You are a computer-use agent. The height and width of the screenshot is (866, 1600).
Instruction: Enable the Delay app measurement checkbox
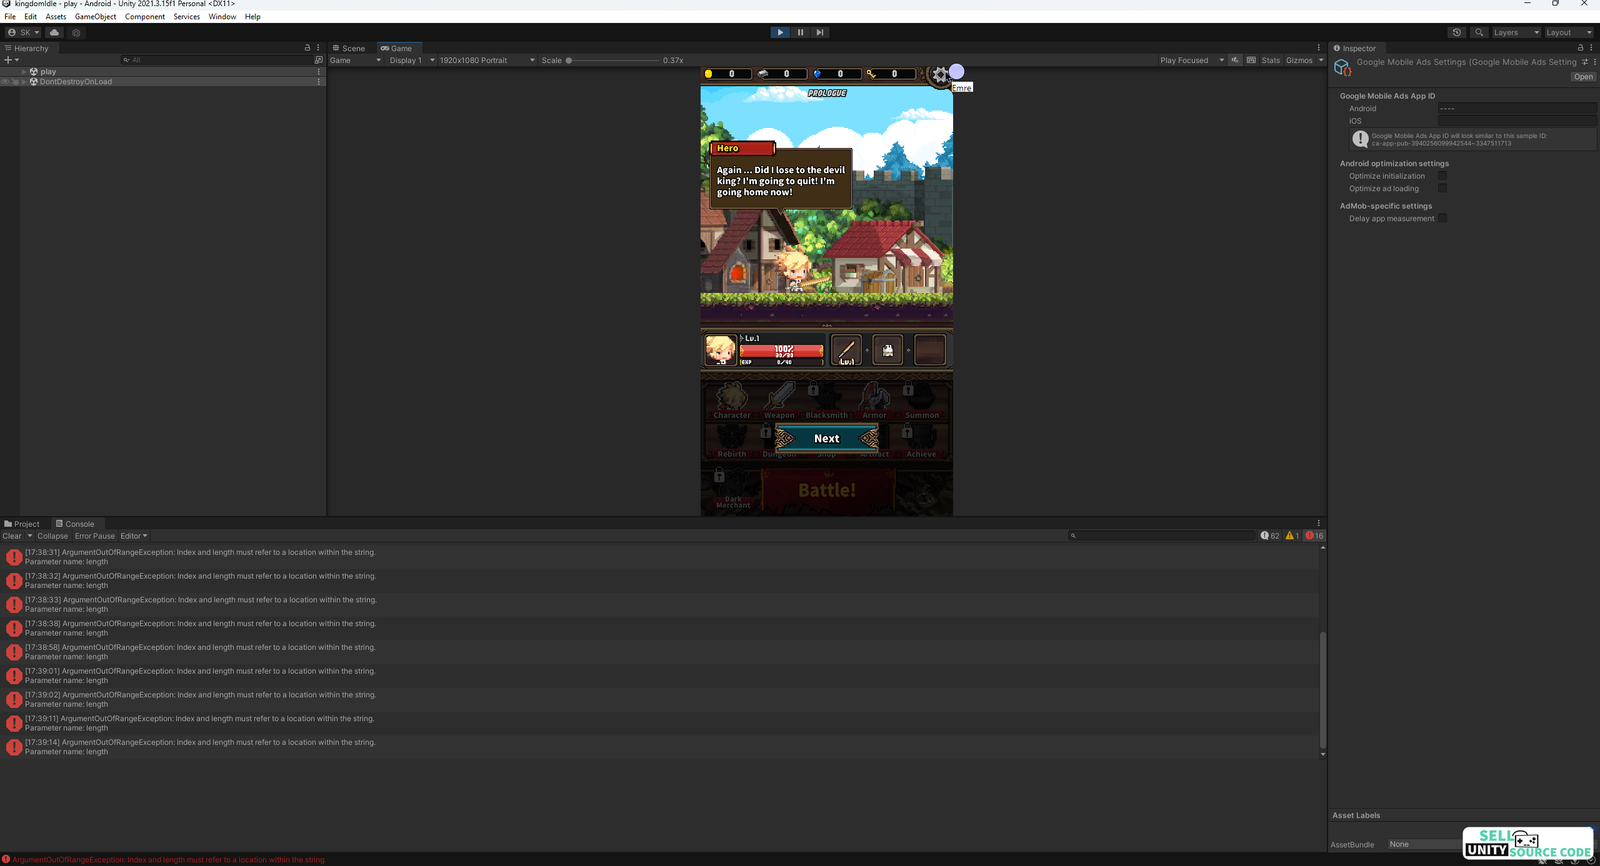click(1442, 218)
